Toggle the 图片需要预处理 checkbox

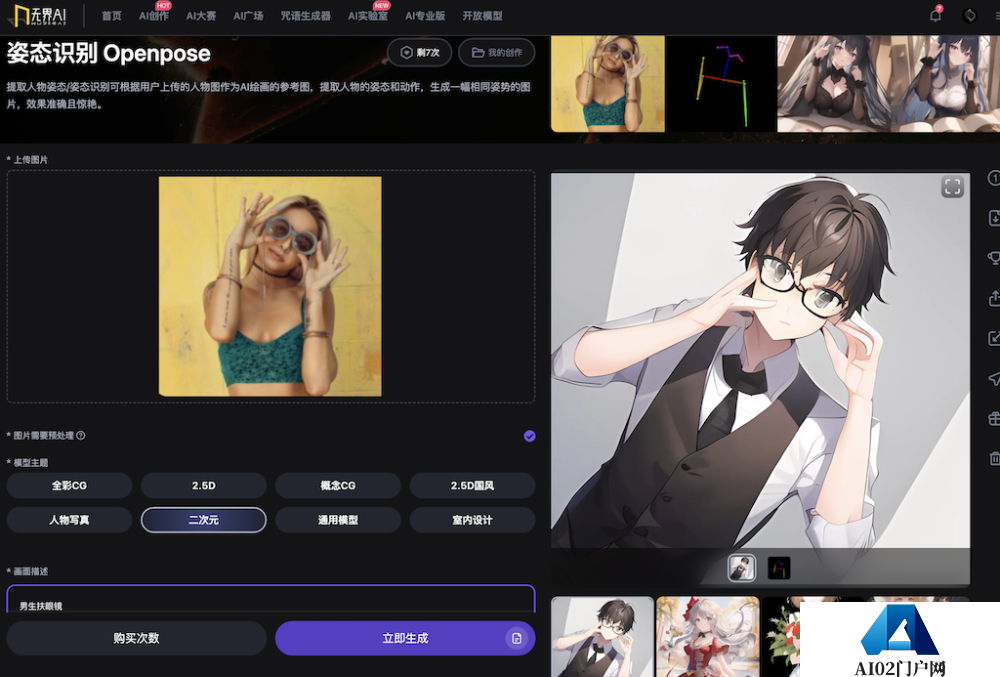point(529,436)
